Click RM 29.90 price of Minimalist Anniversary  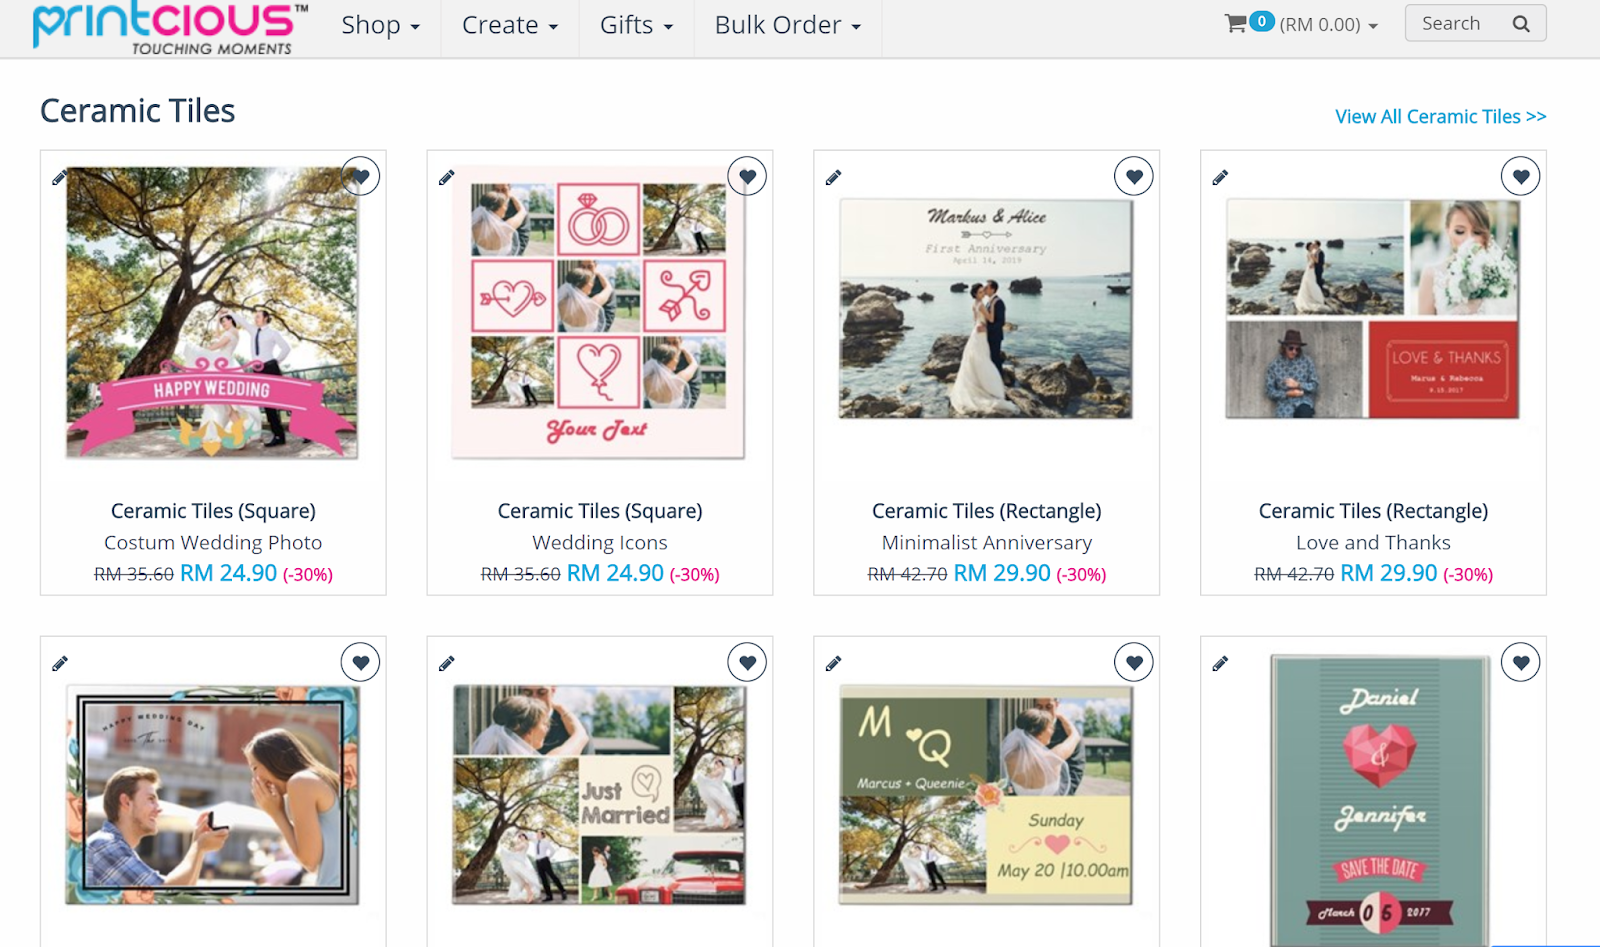pos(1002,573)
